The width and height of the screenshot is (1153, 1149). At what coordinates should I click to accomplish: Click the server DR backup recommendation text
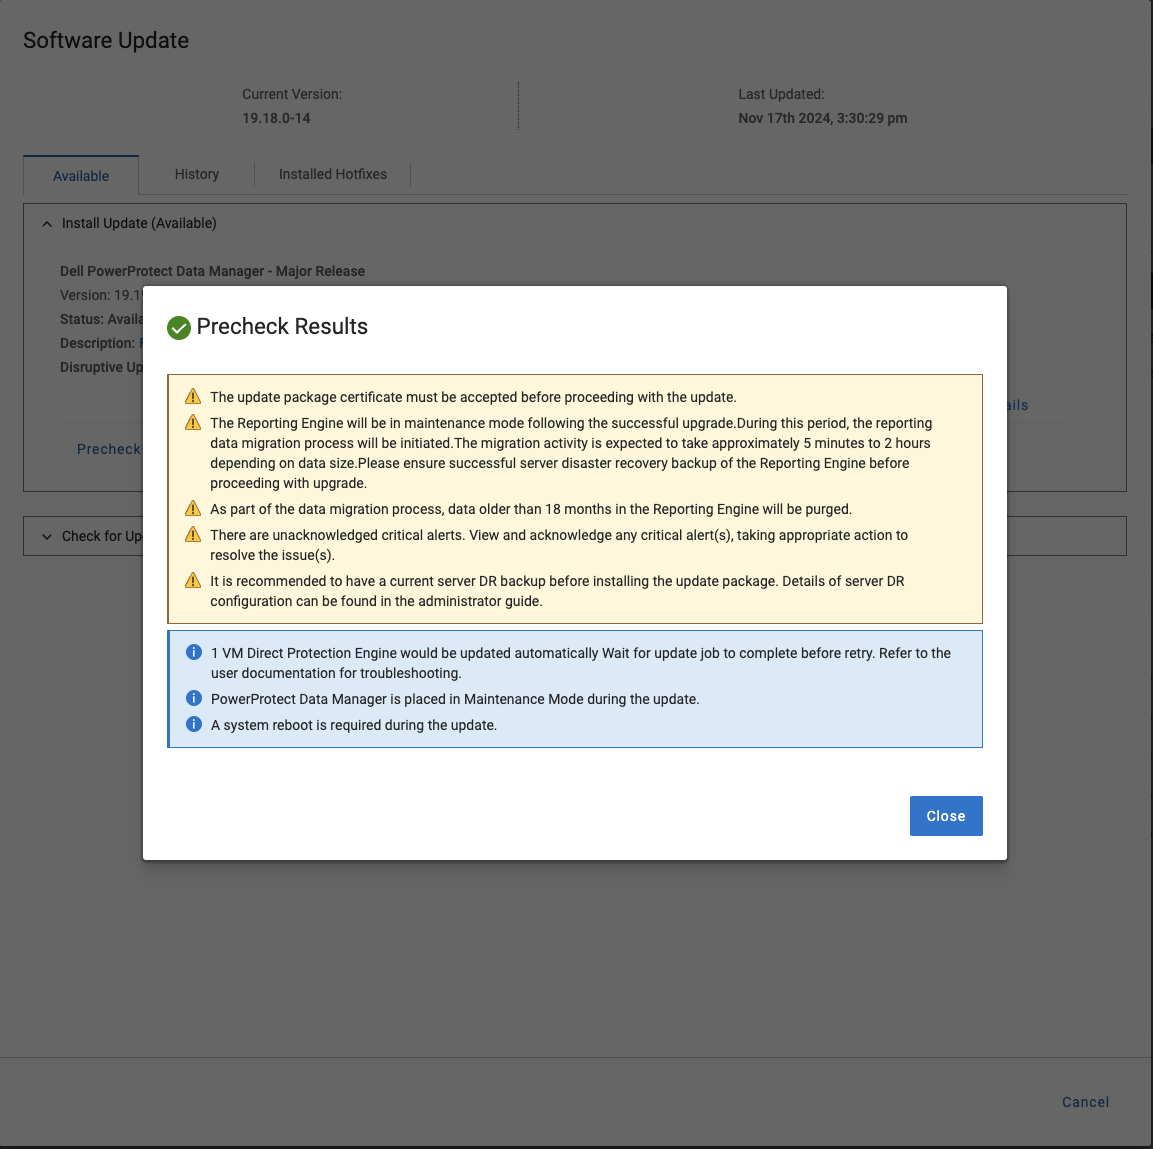[557, 591]
